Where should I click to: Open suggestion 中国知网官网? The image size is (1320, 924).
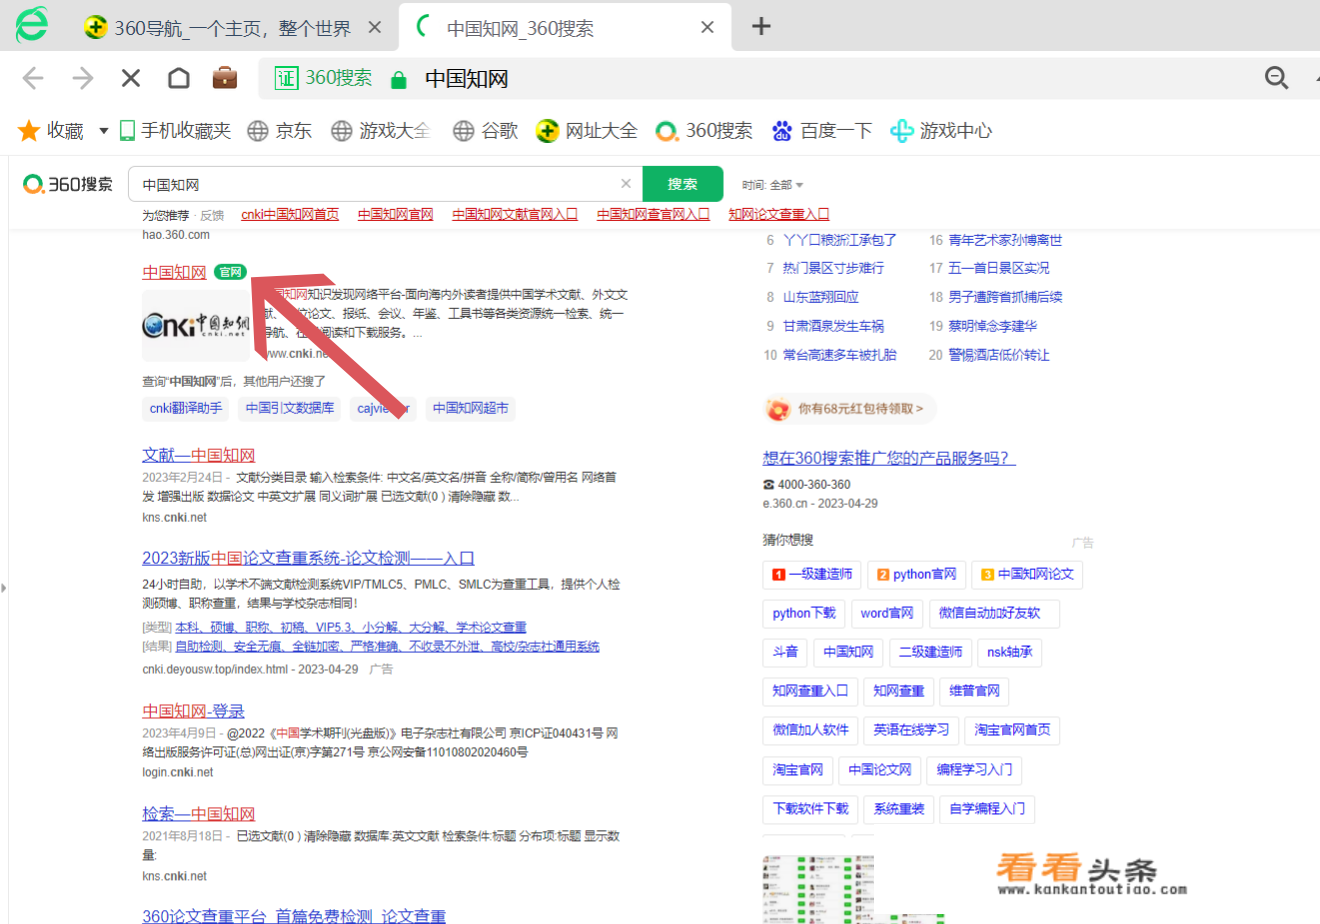[x=396, y=215]
